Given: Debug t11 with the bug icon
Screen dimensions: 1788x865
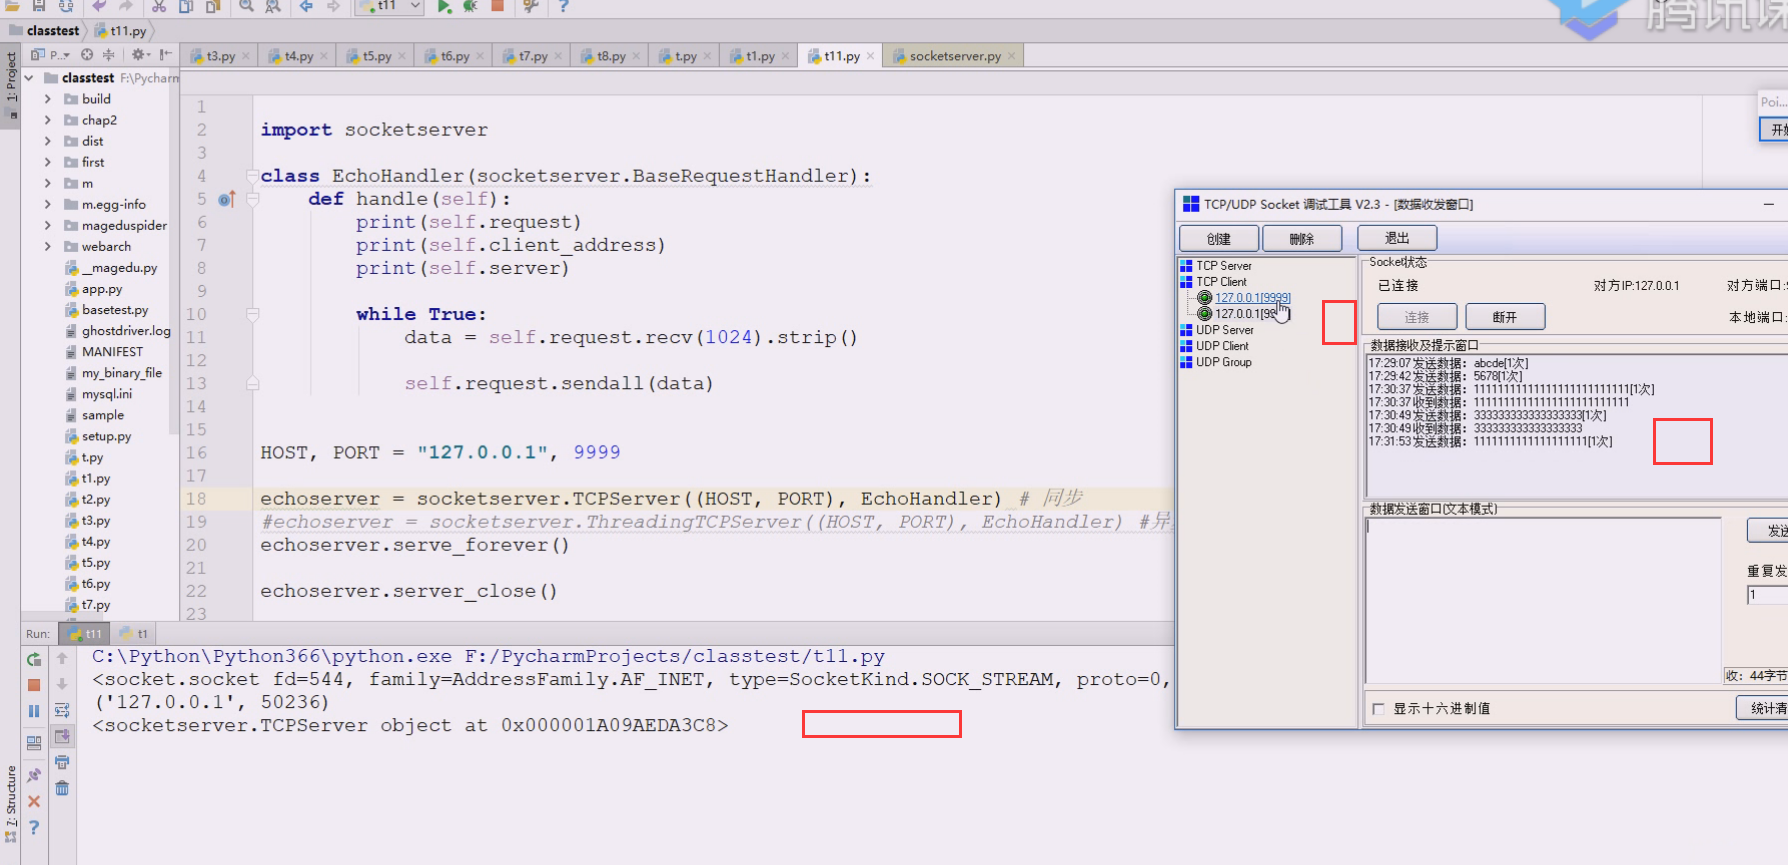Looking at the screenshot, I should point(470,6).
